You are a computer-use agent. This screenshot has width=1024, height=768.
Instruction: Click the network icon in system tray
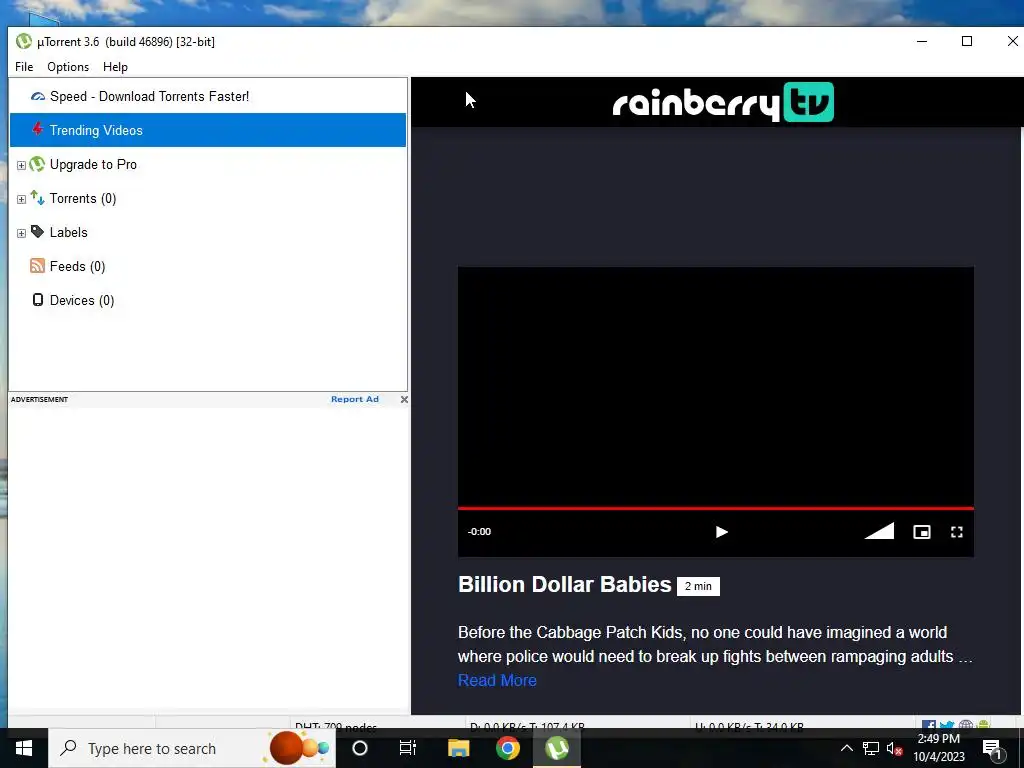871,748
